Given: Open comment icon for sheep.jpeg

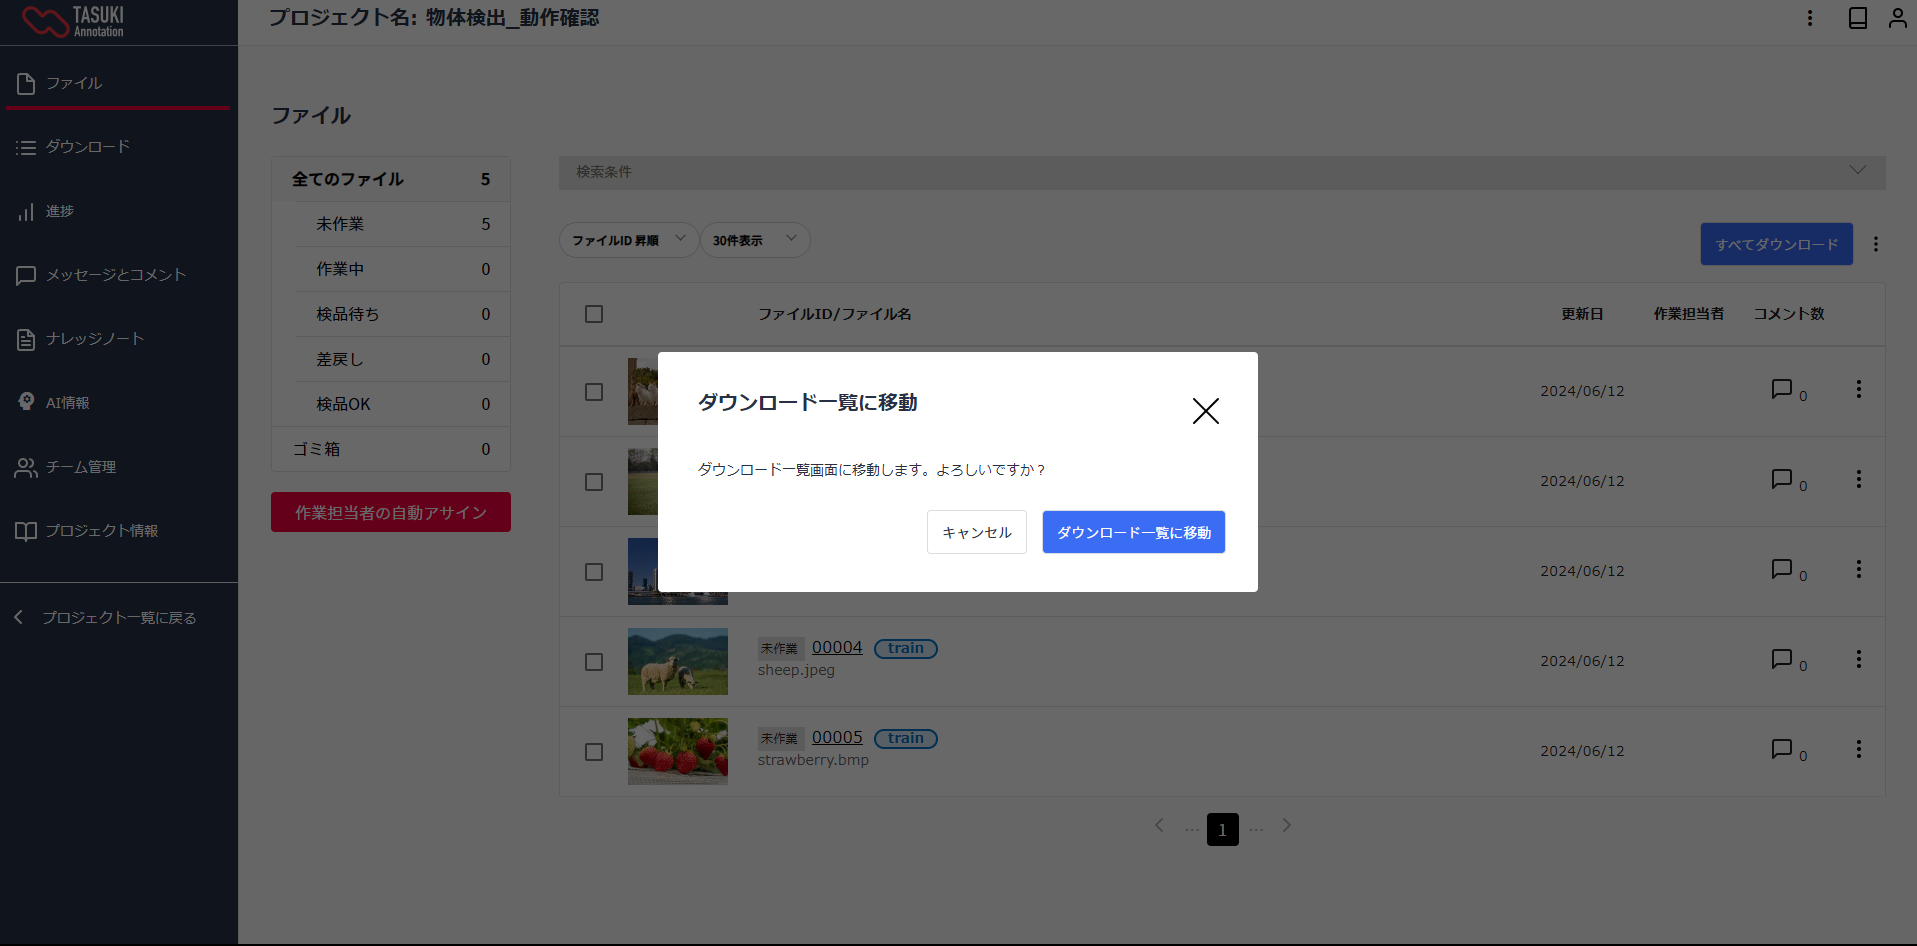Looking at the screenshot, I should [x=1782, y=659].
